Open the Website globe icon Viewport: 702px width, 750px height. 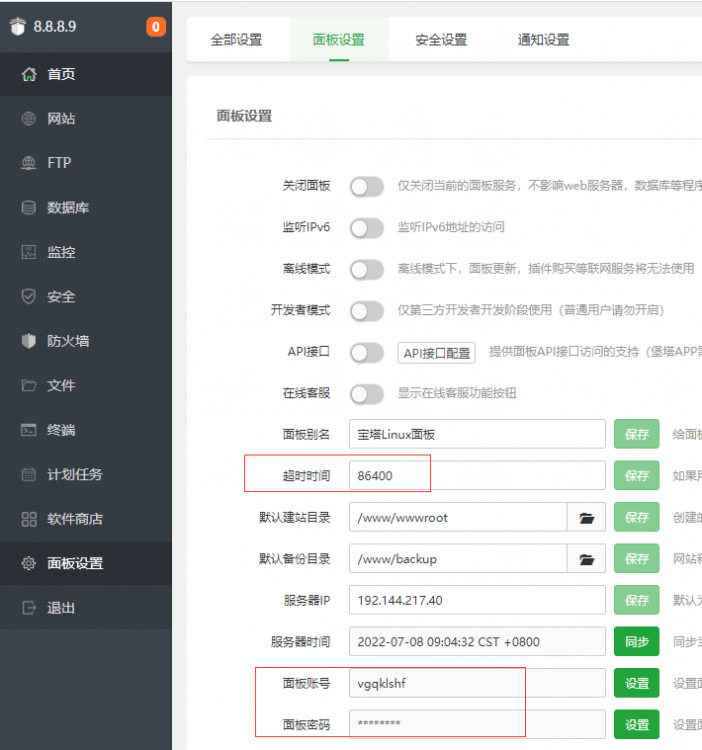click(x=28, y=119)
